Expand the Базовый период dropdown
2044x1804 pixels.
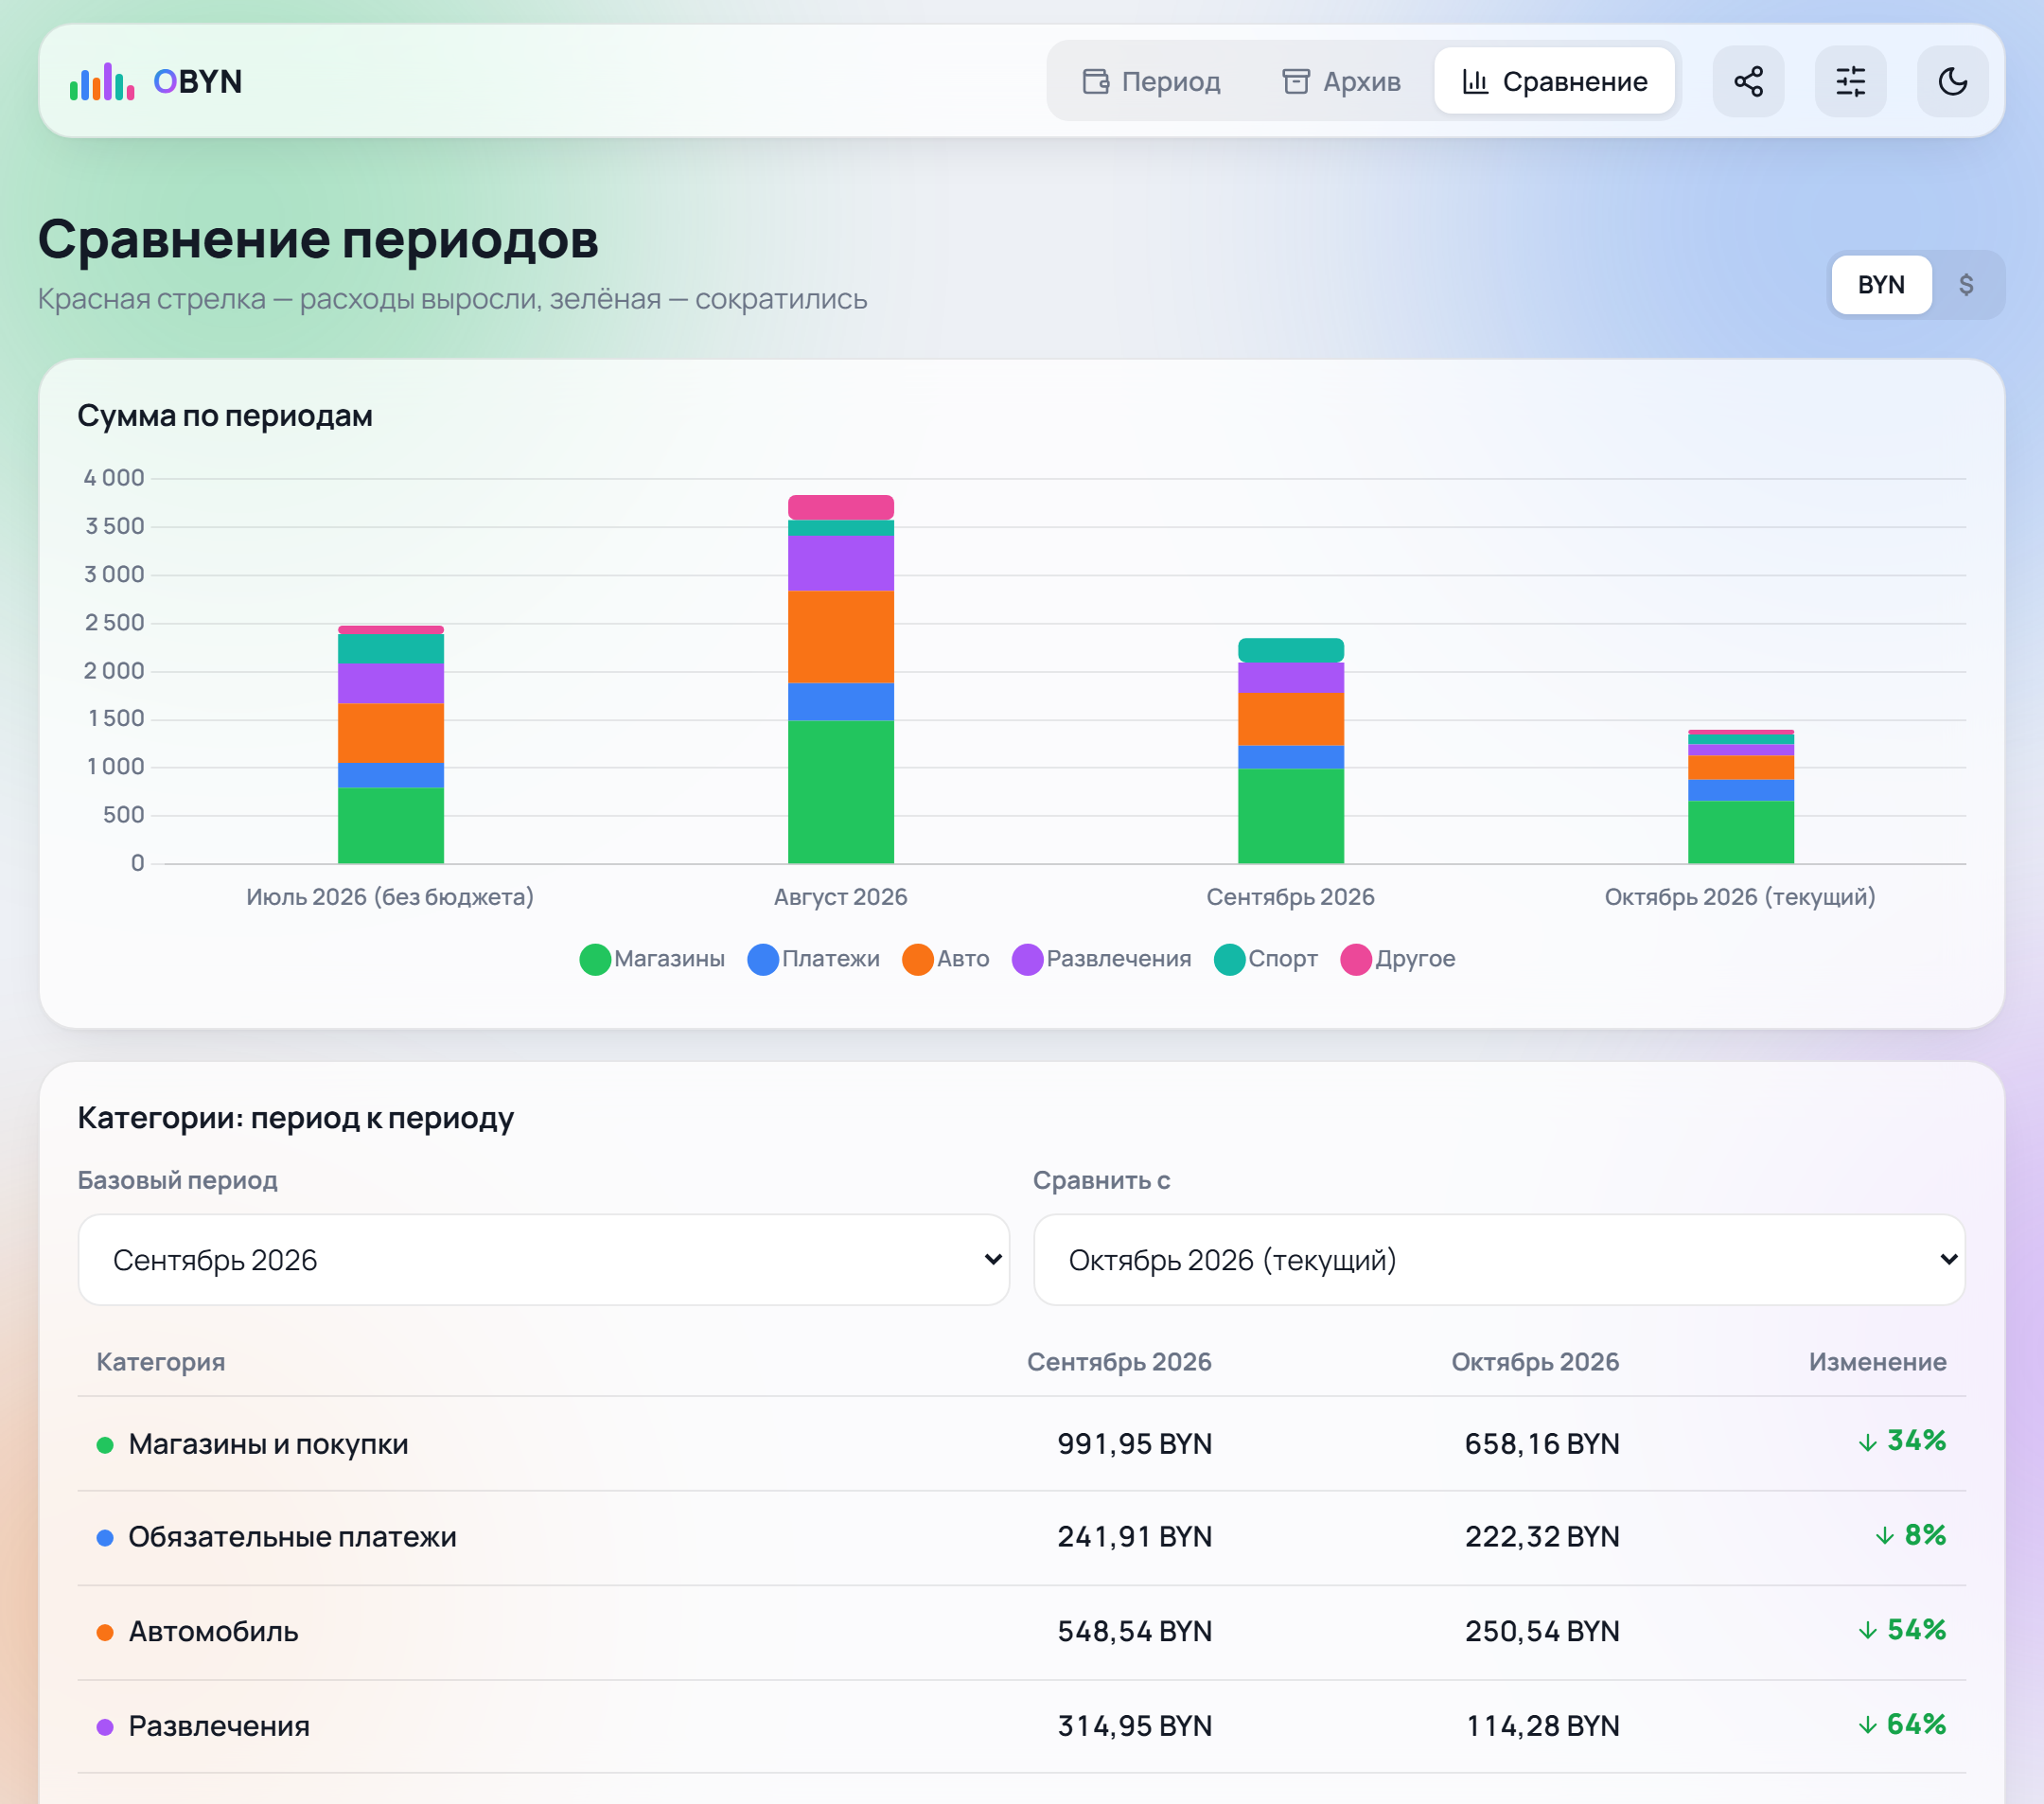point(543,1259)
